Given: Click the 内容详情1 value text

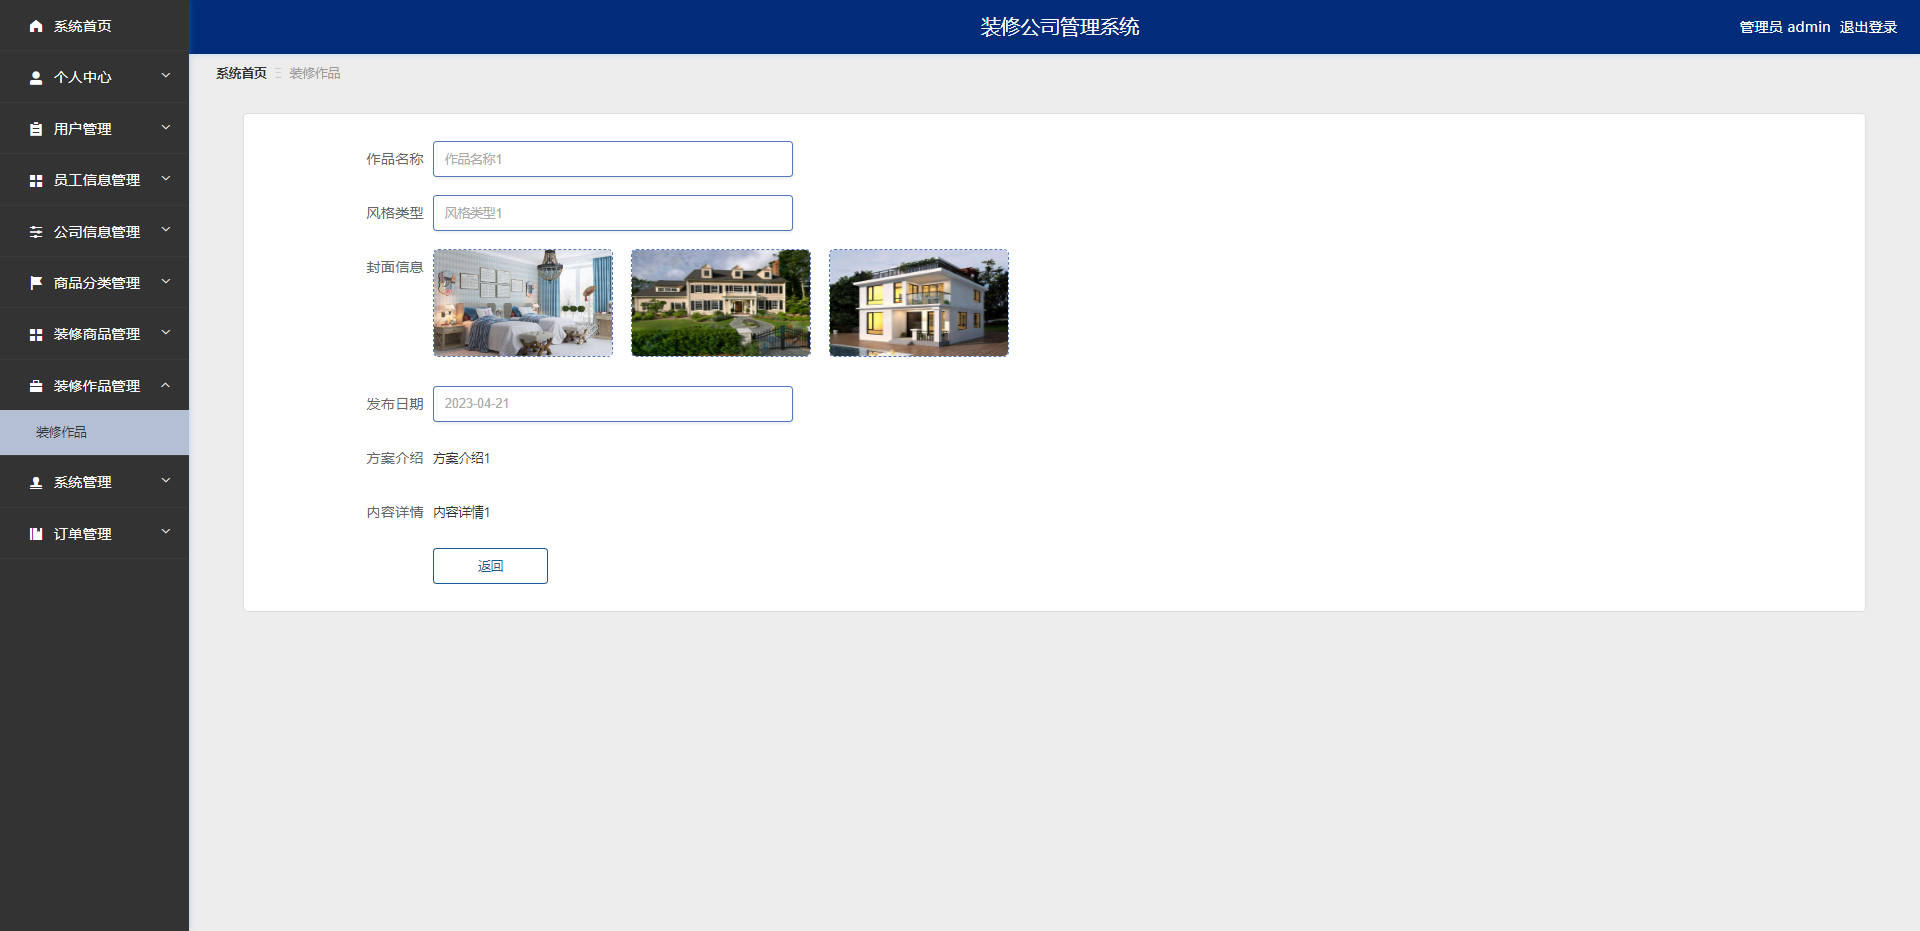Looking at the screenshot, I should (x=462, y=512).
